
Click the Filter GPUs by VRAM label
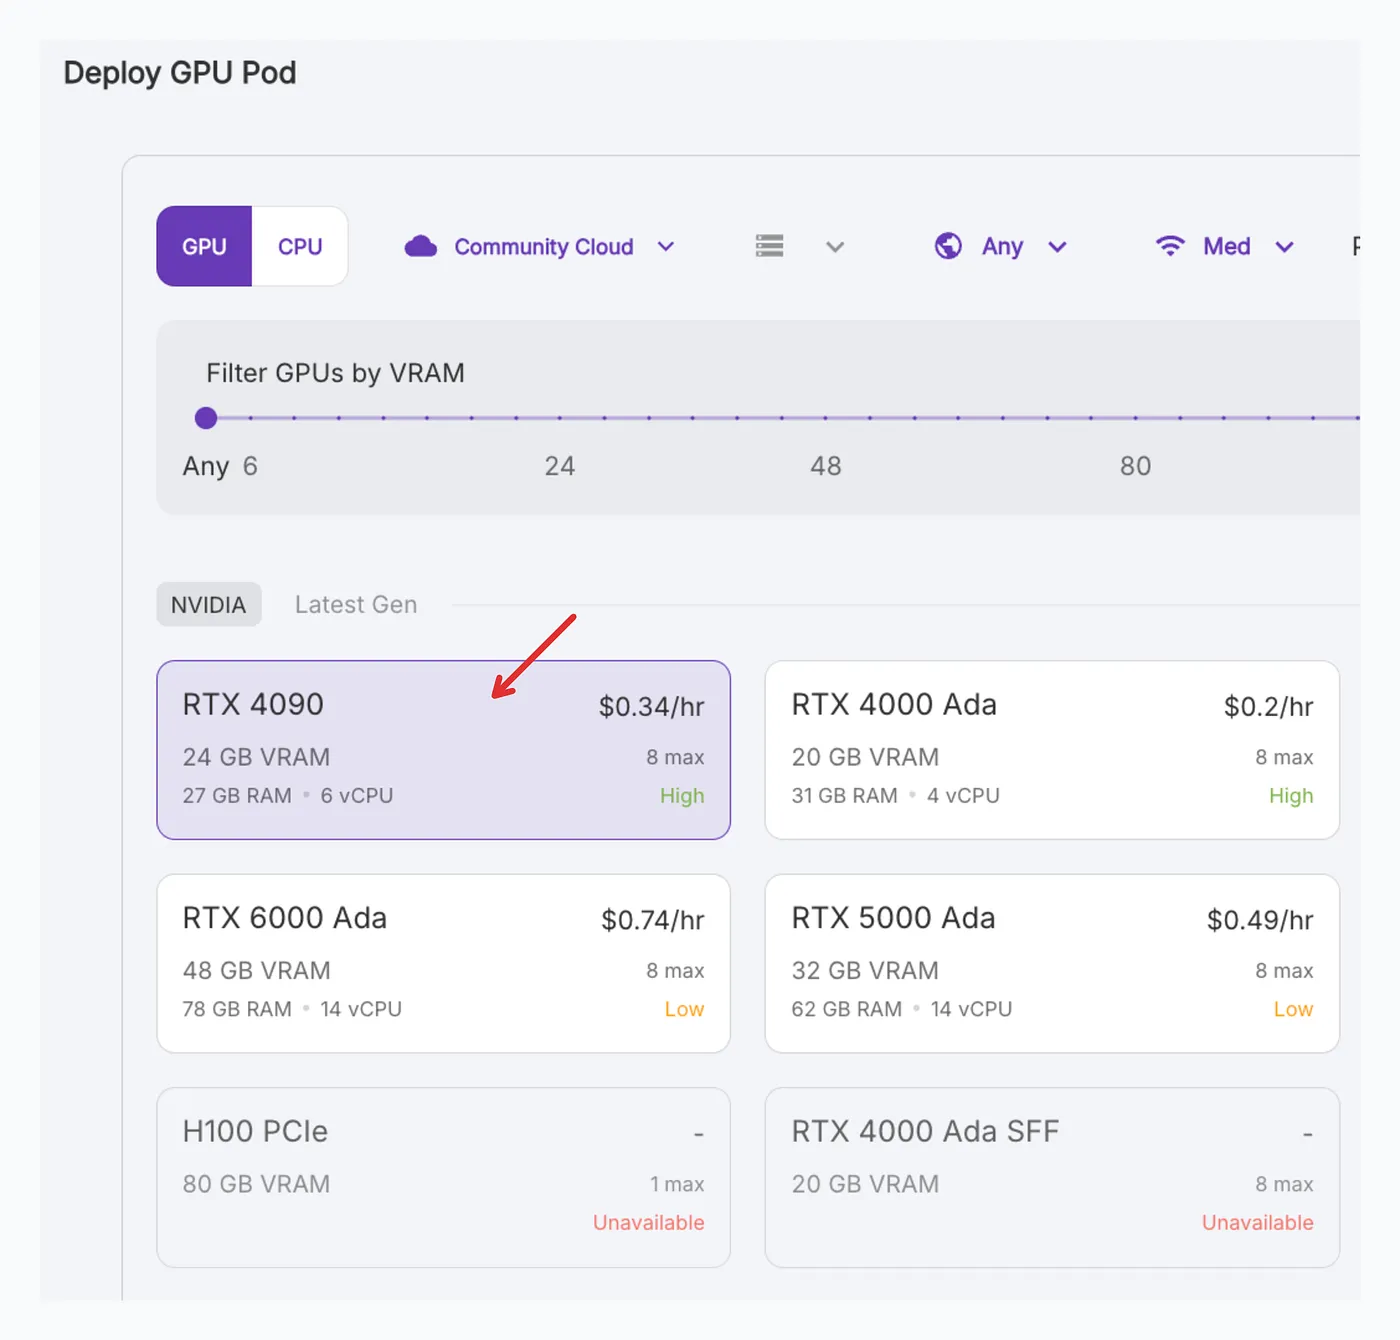(335, 373)
